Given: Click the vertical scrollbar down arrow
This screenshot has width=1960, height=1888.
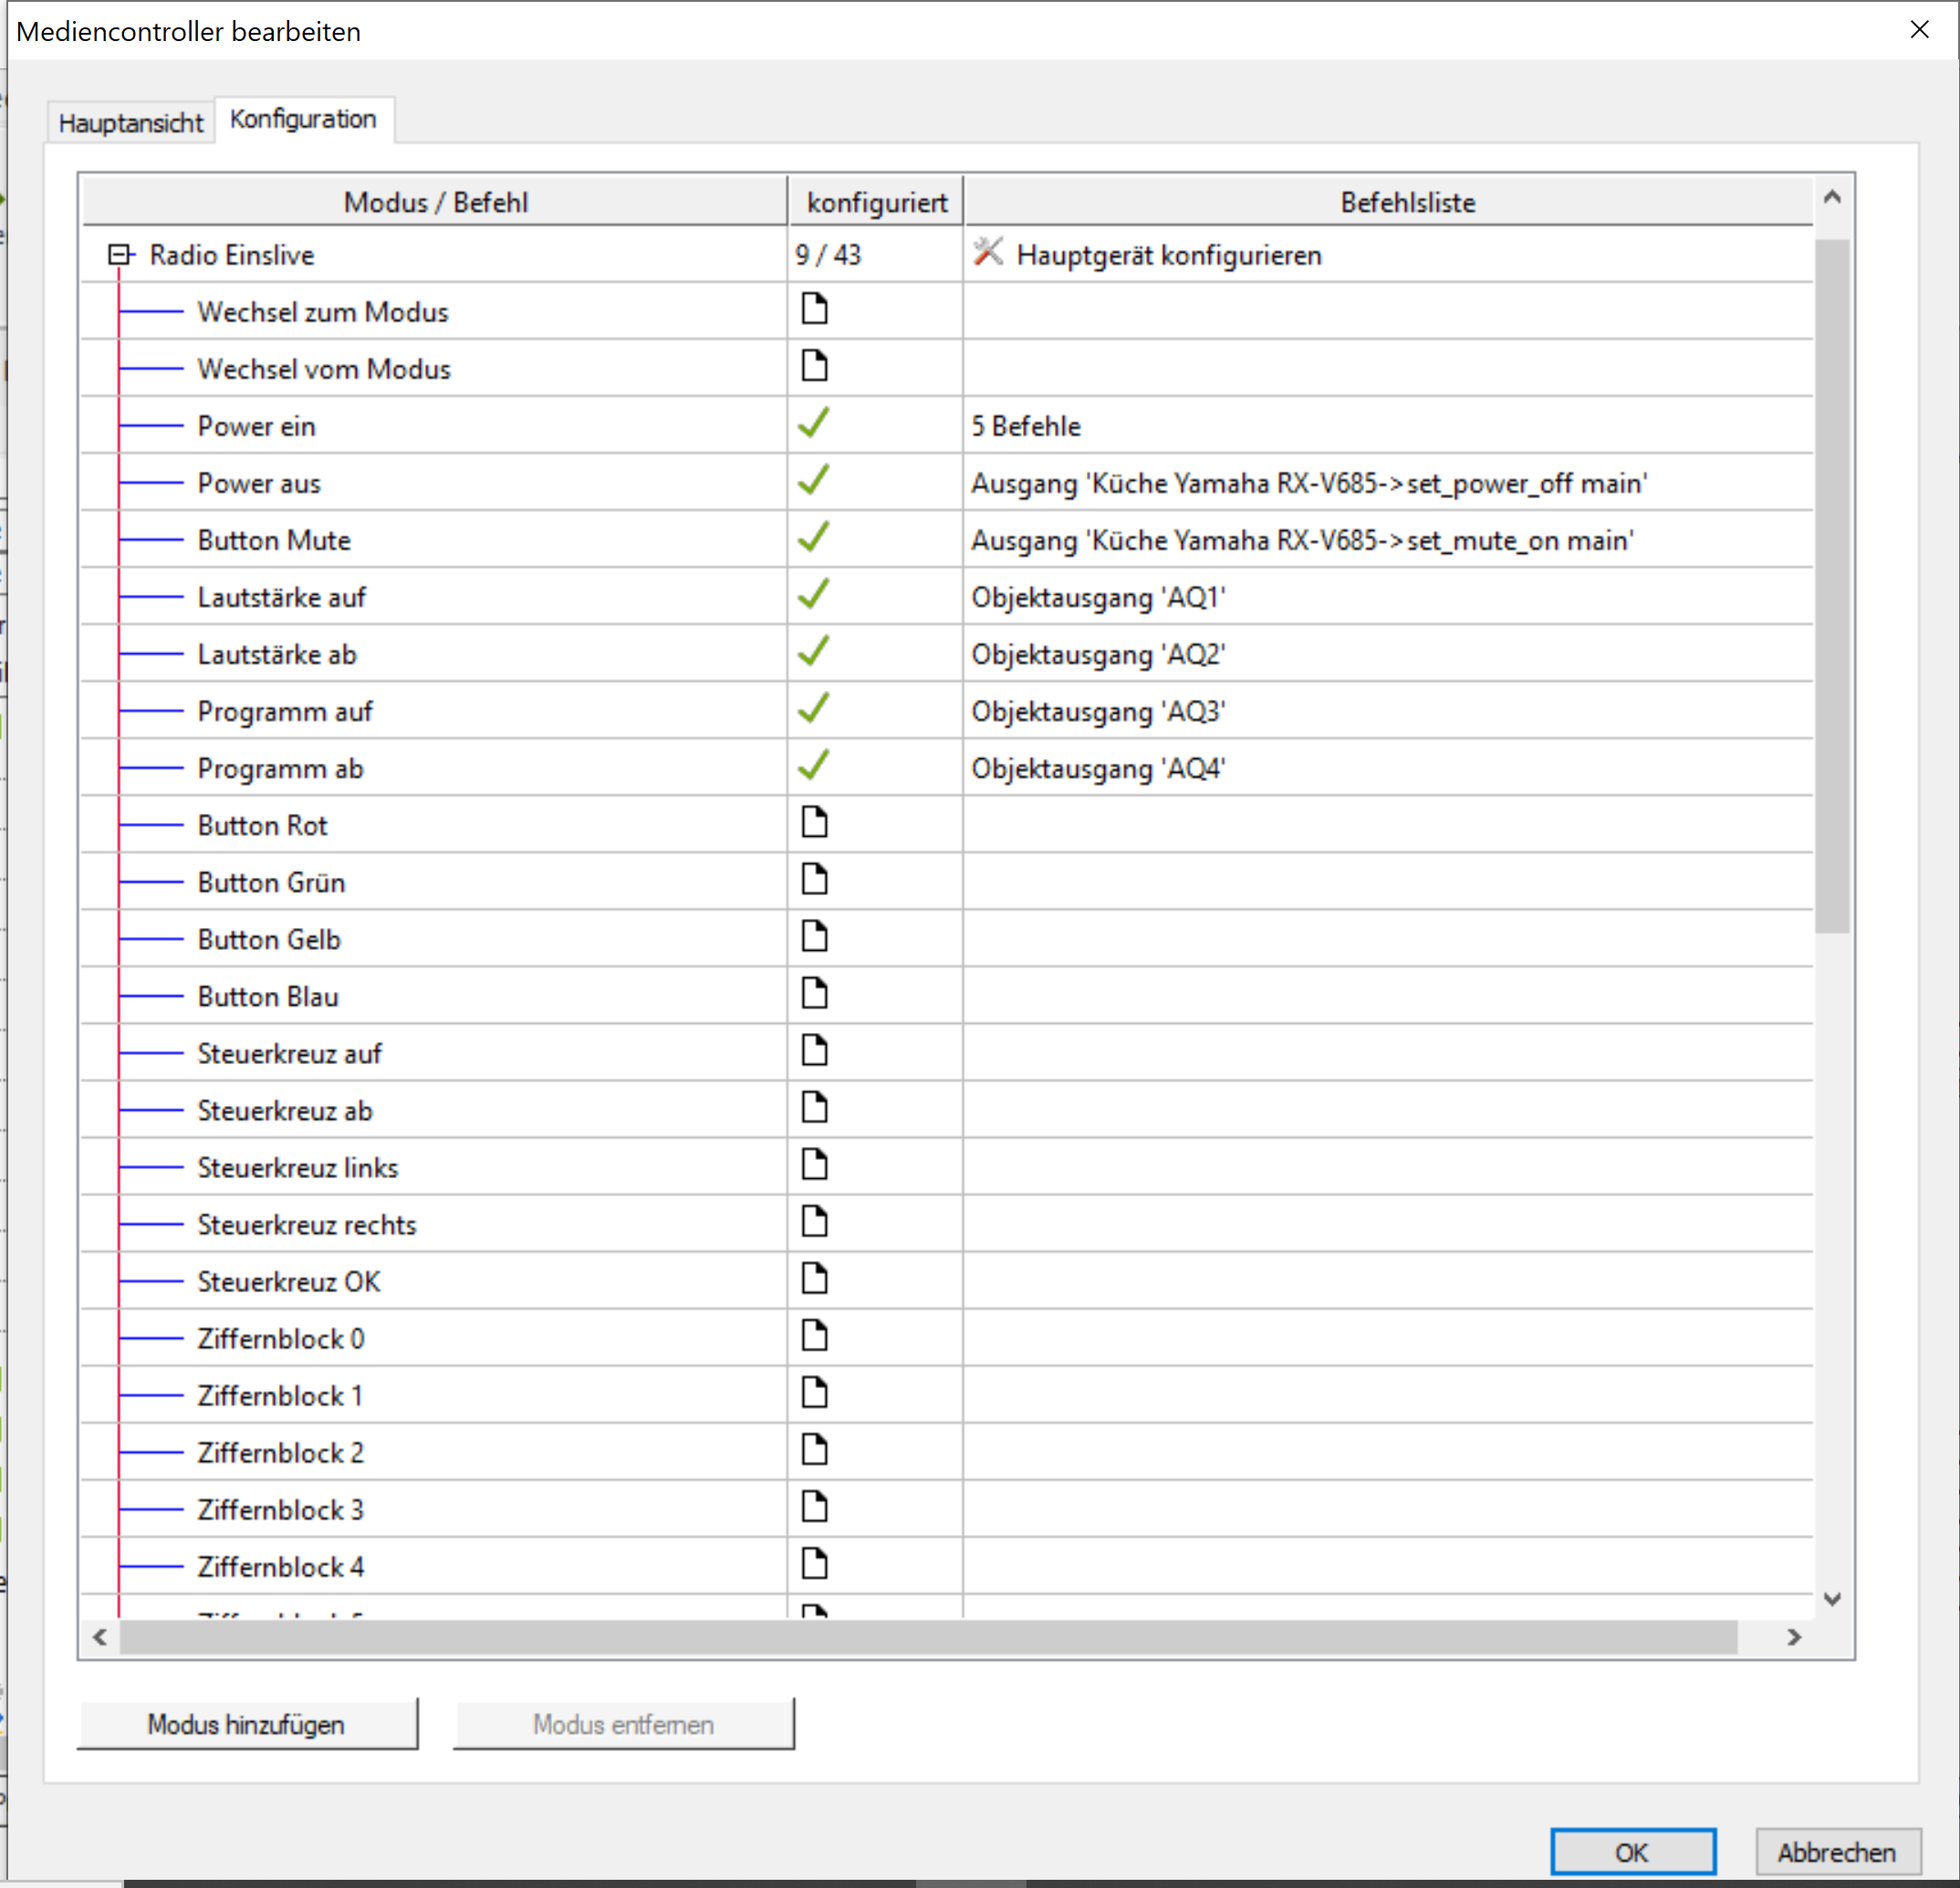Looking at the screenshot, I should [1832, 1599].
